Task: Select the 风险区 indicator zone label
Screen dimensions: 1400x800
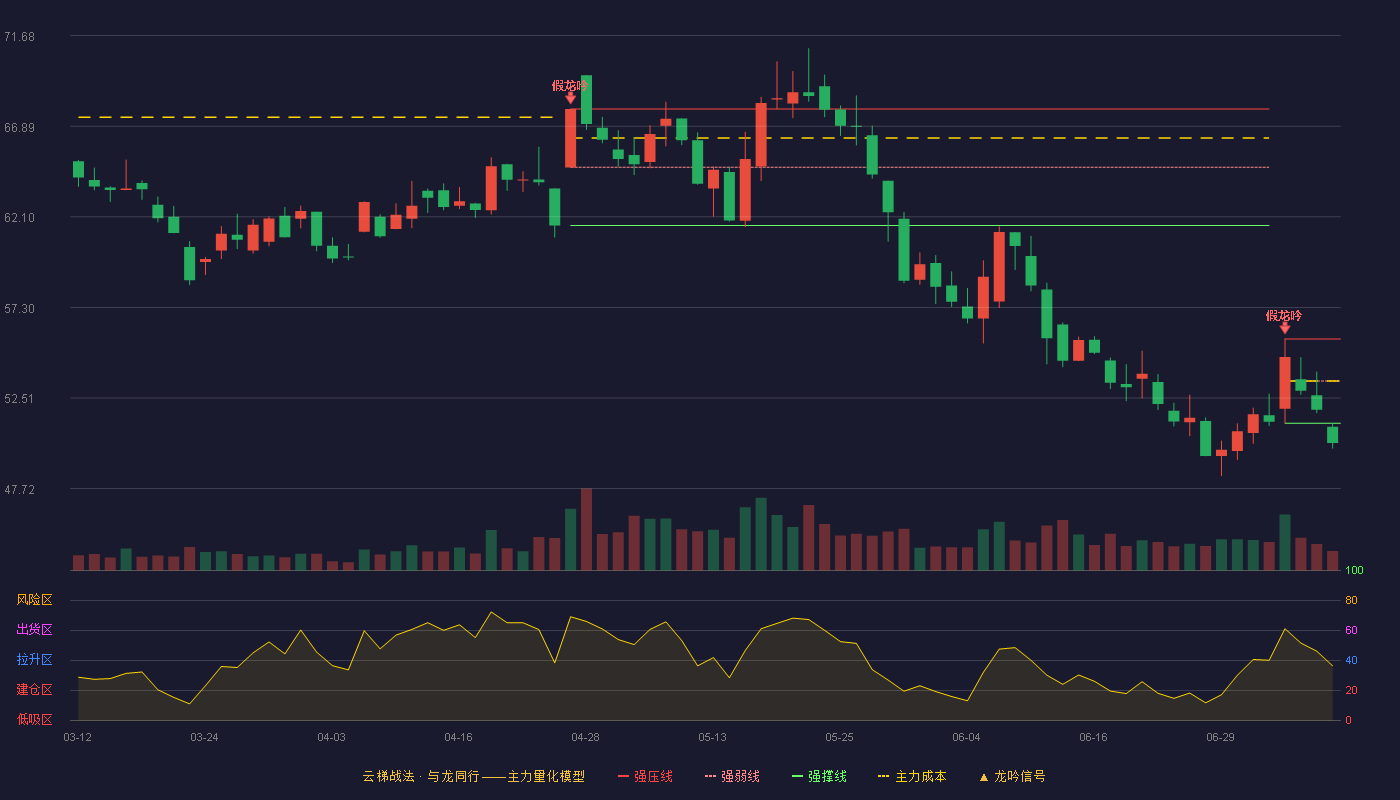Action: [x=34, y=600]
